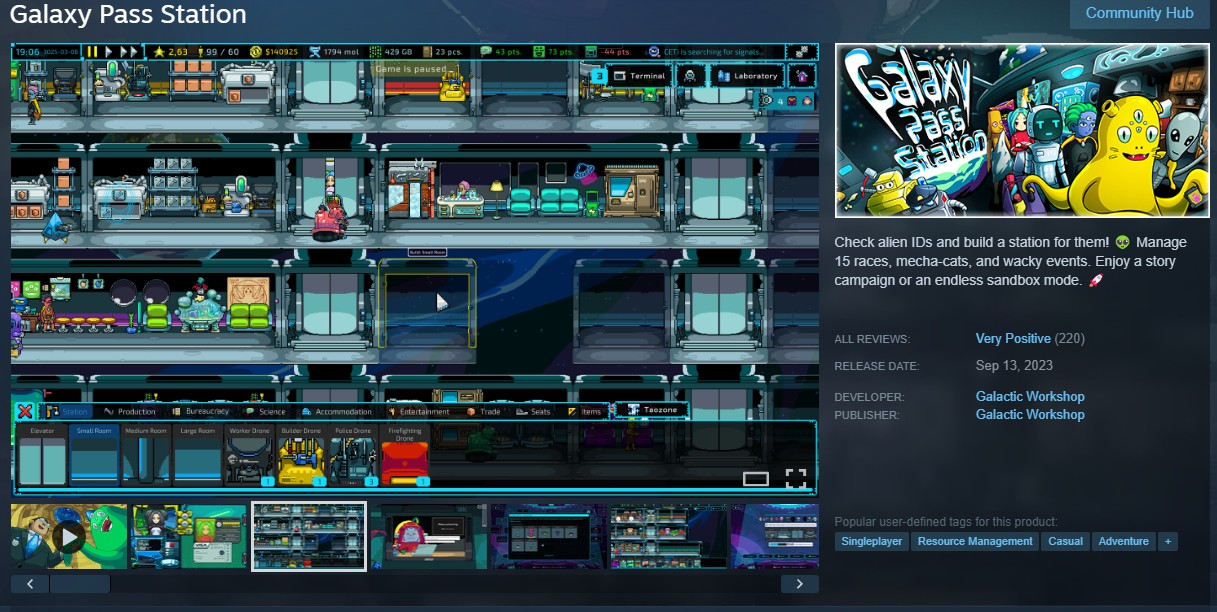1217x612 pixels.
Task: Select the Bureaucracy build tab
Action: point(199,411)
